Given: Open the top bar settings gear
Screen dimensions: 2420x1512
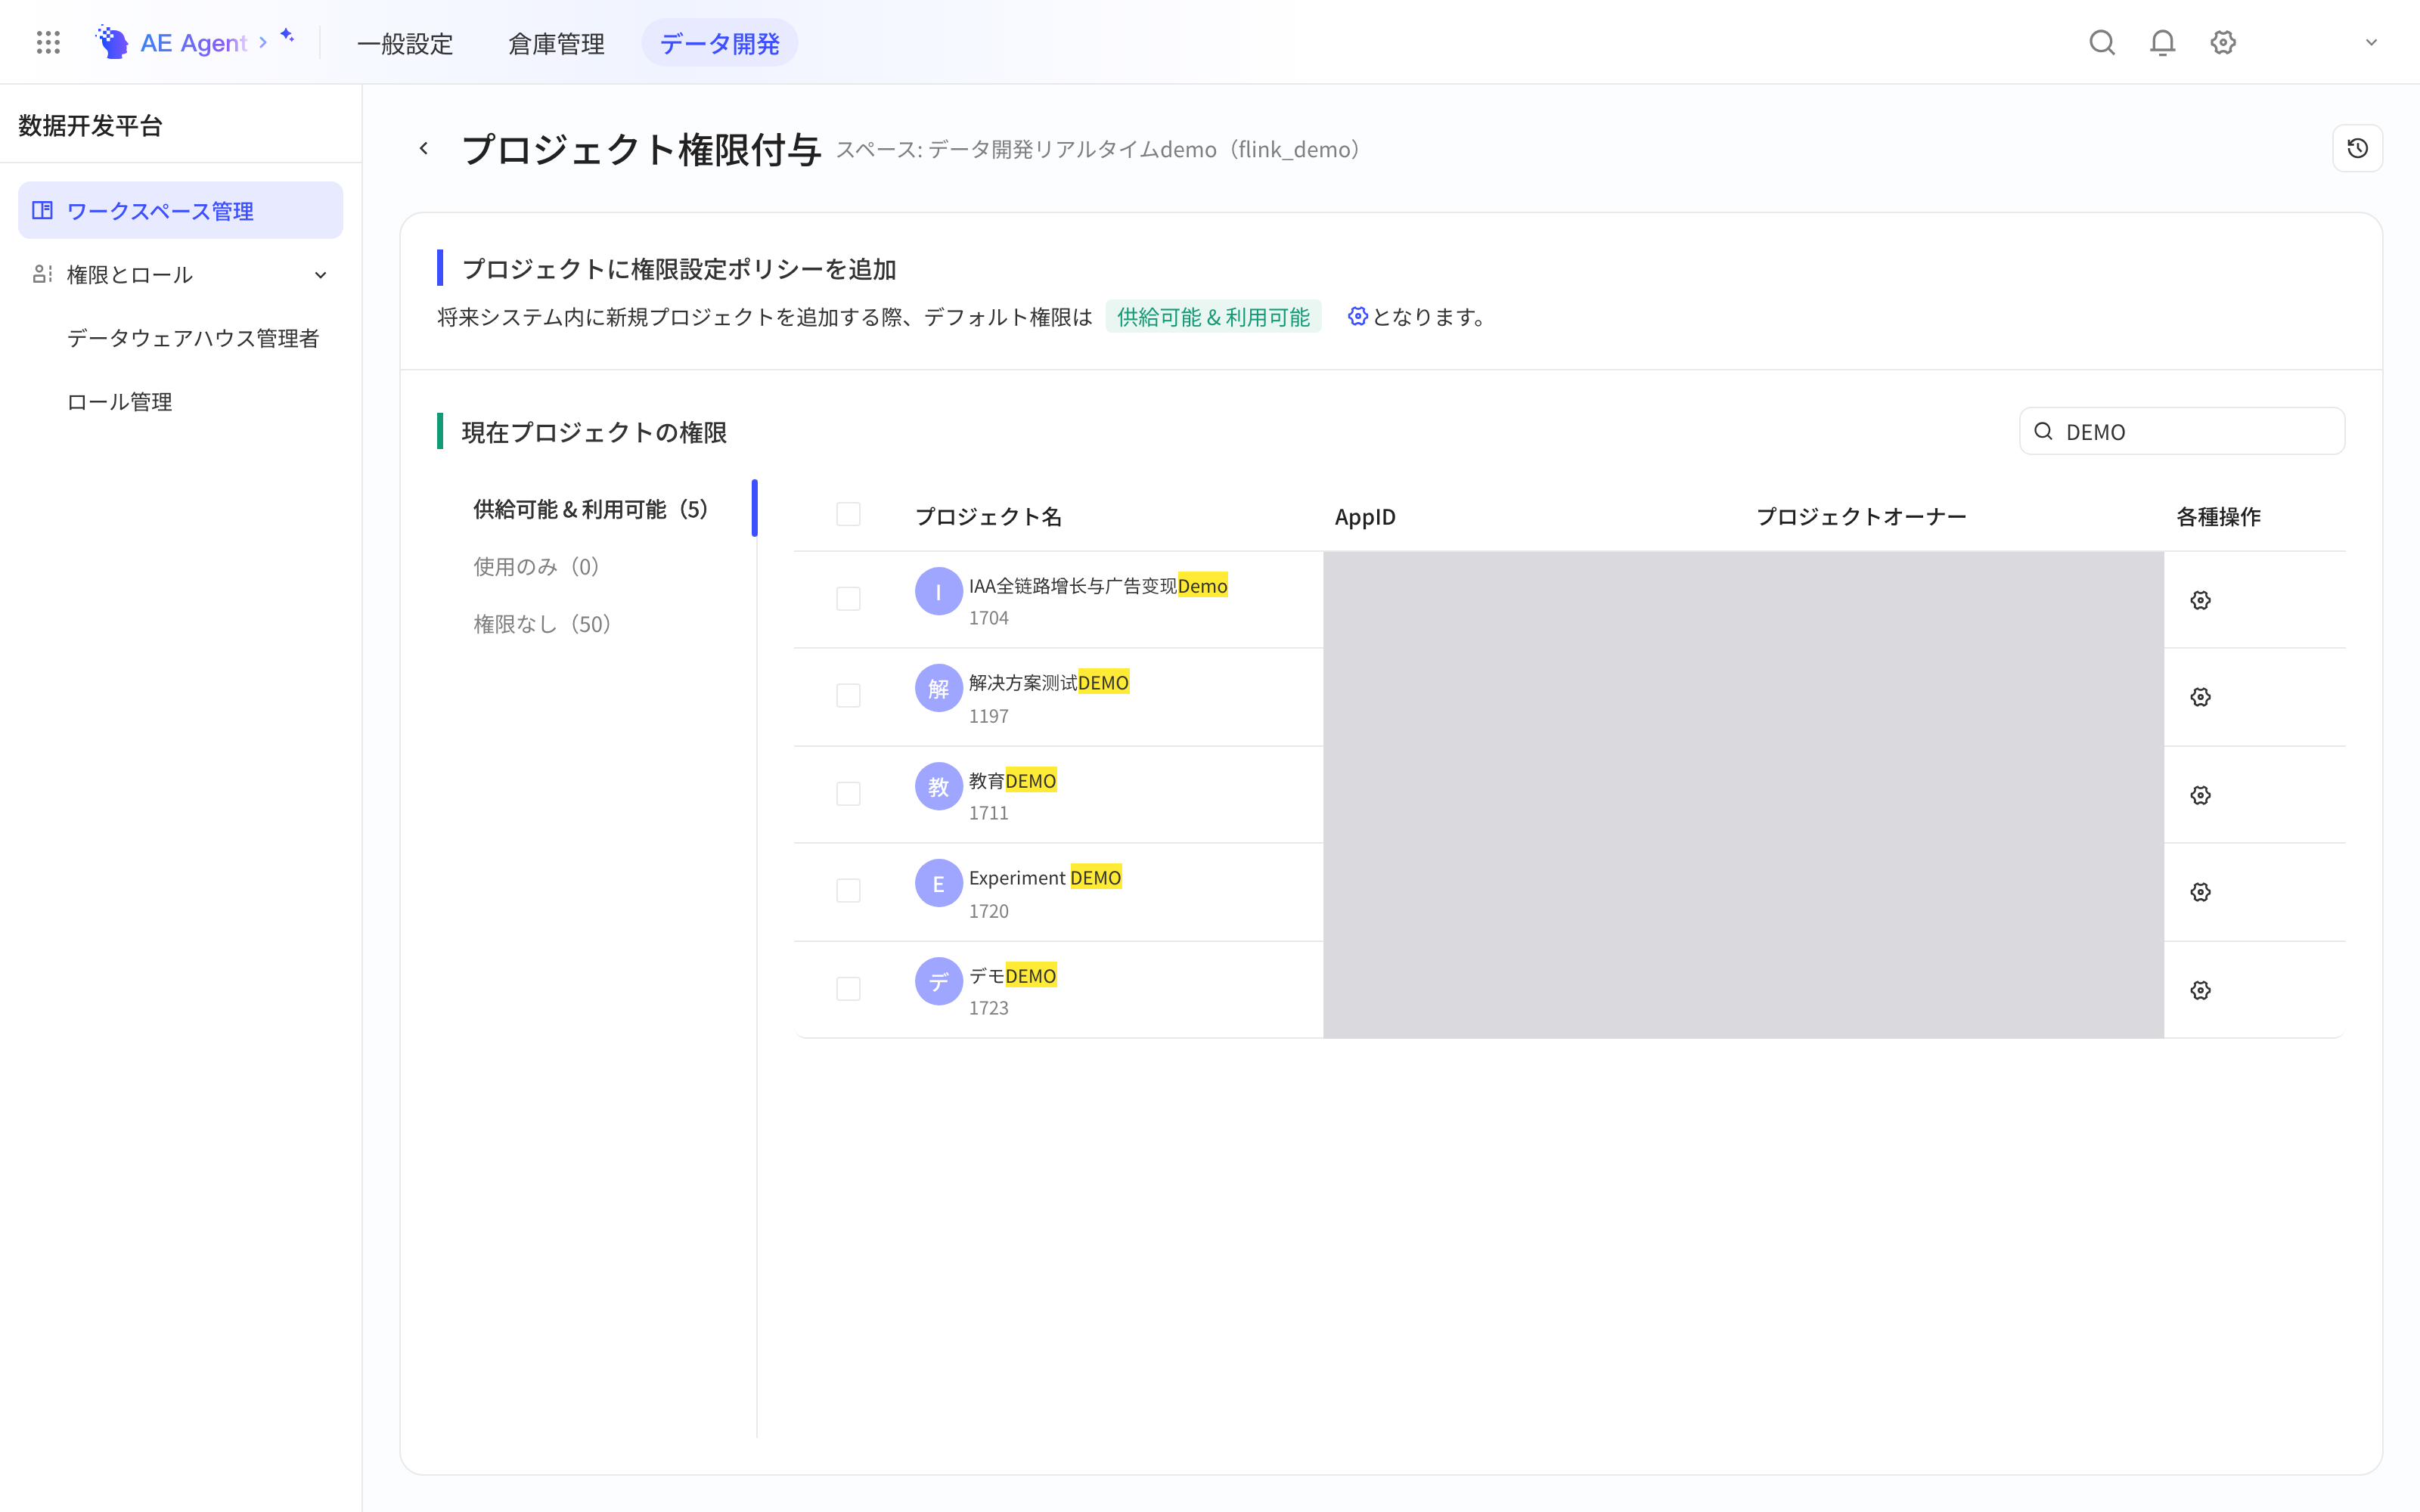Looking at the screenshot, I should point(2223,42).
